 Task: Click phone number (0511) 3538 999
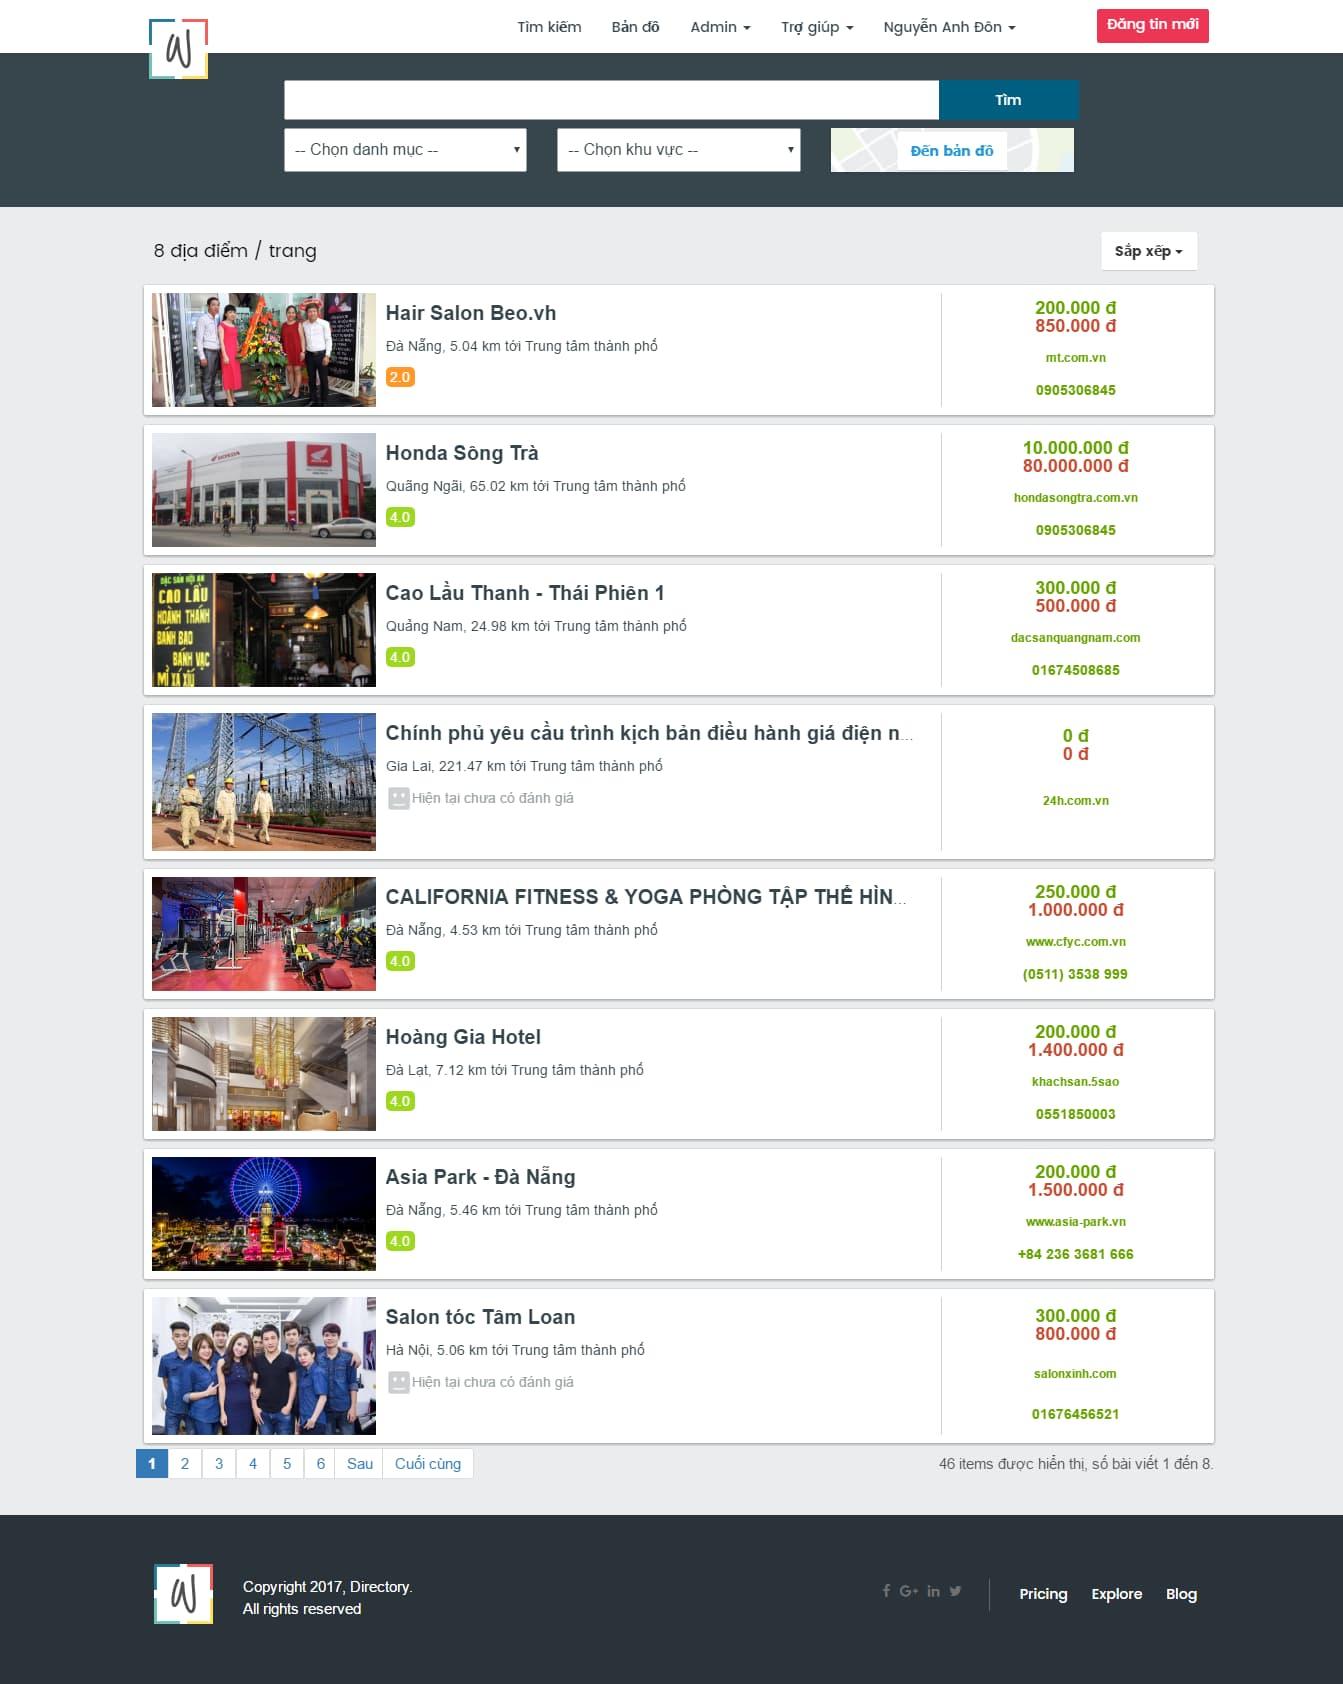(1076, 974)
